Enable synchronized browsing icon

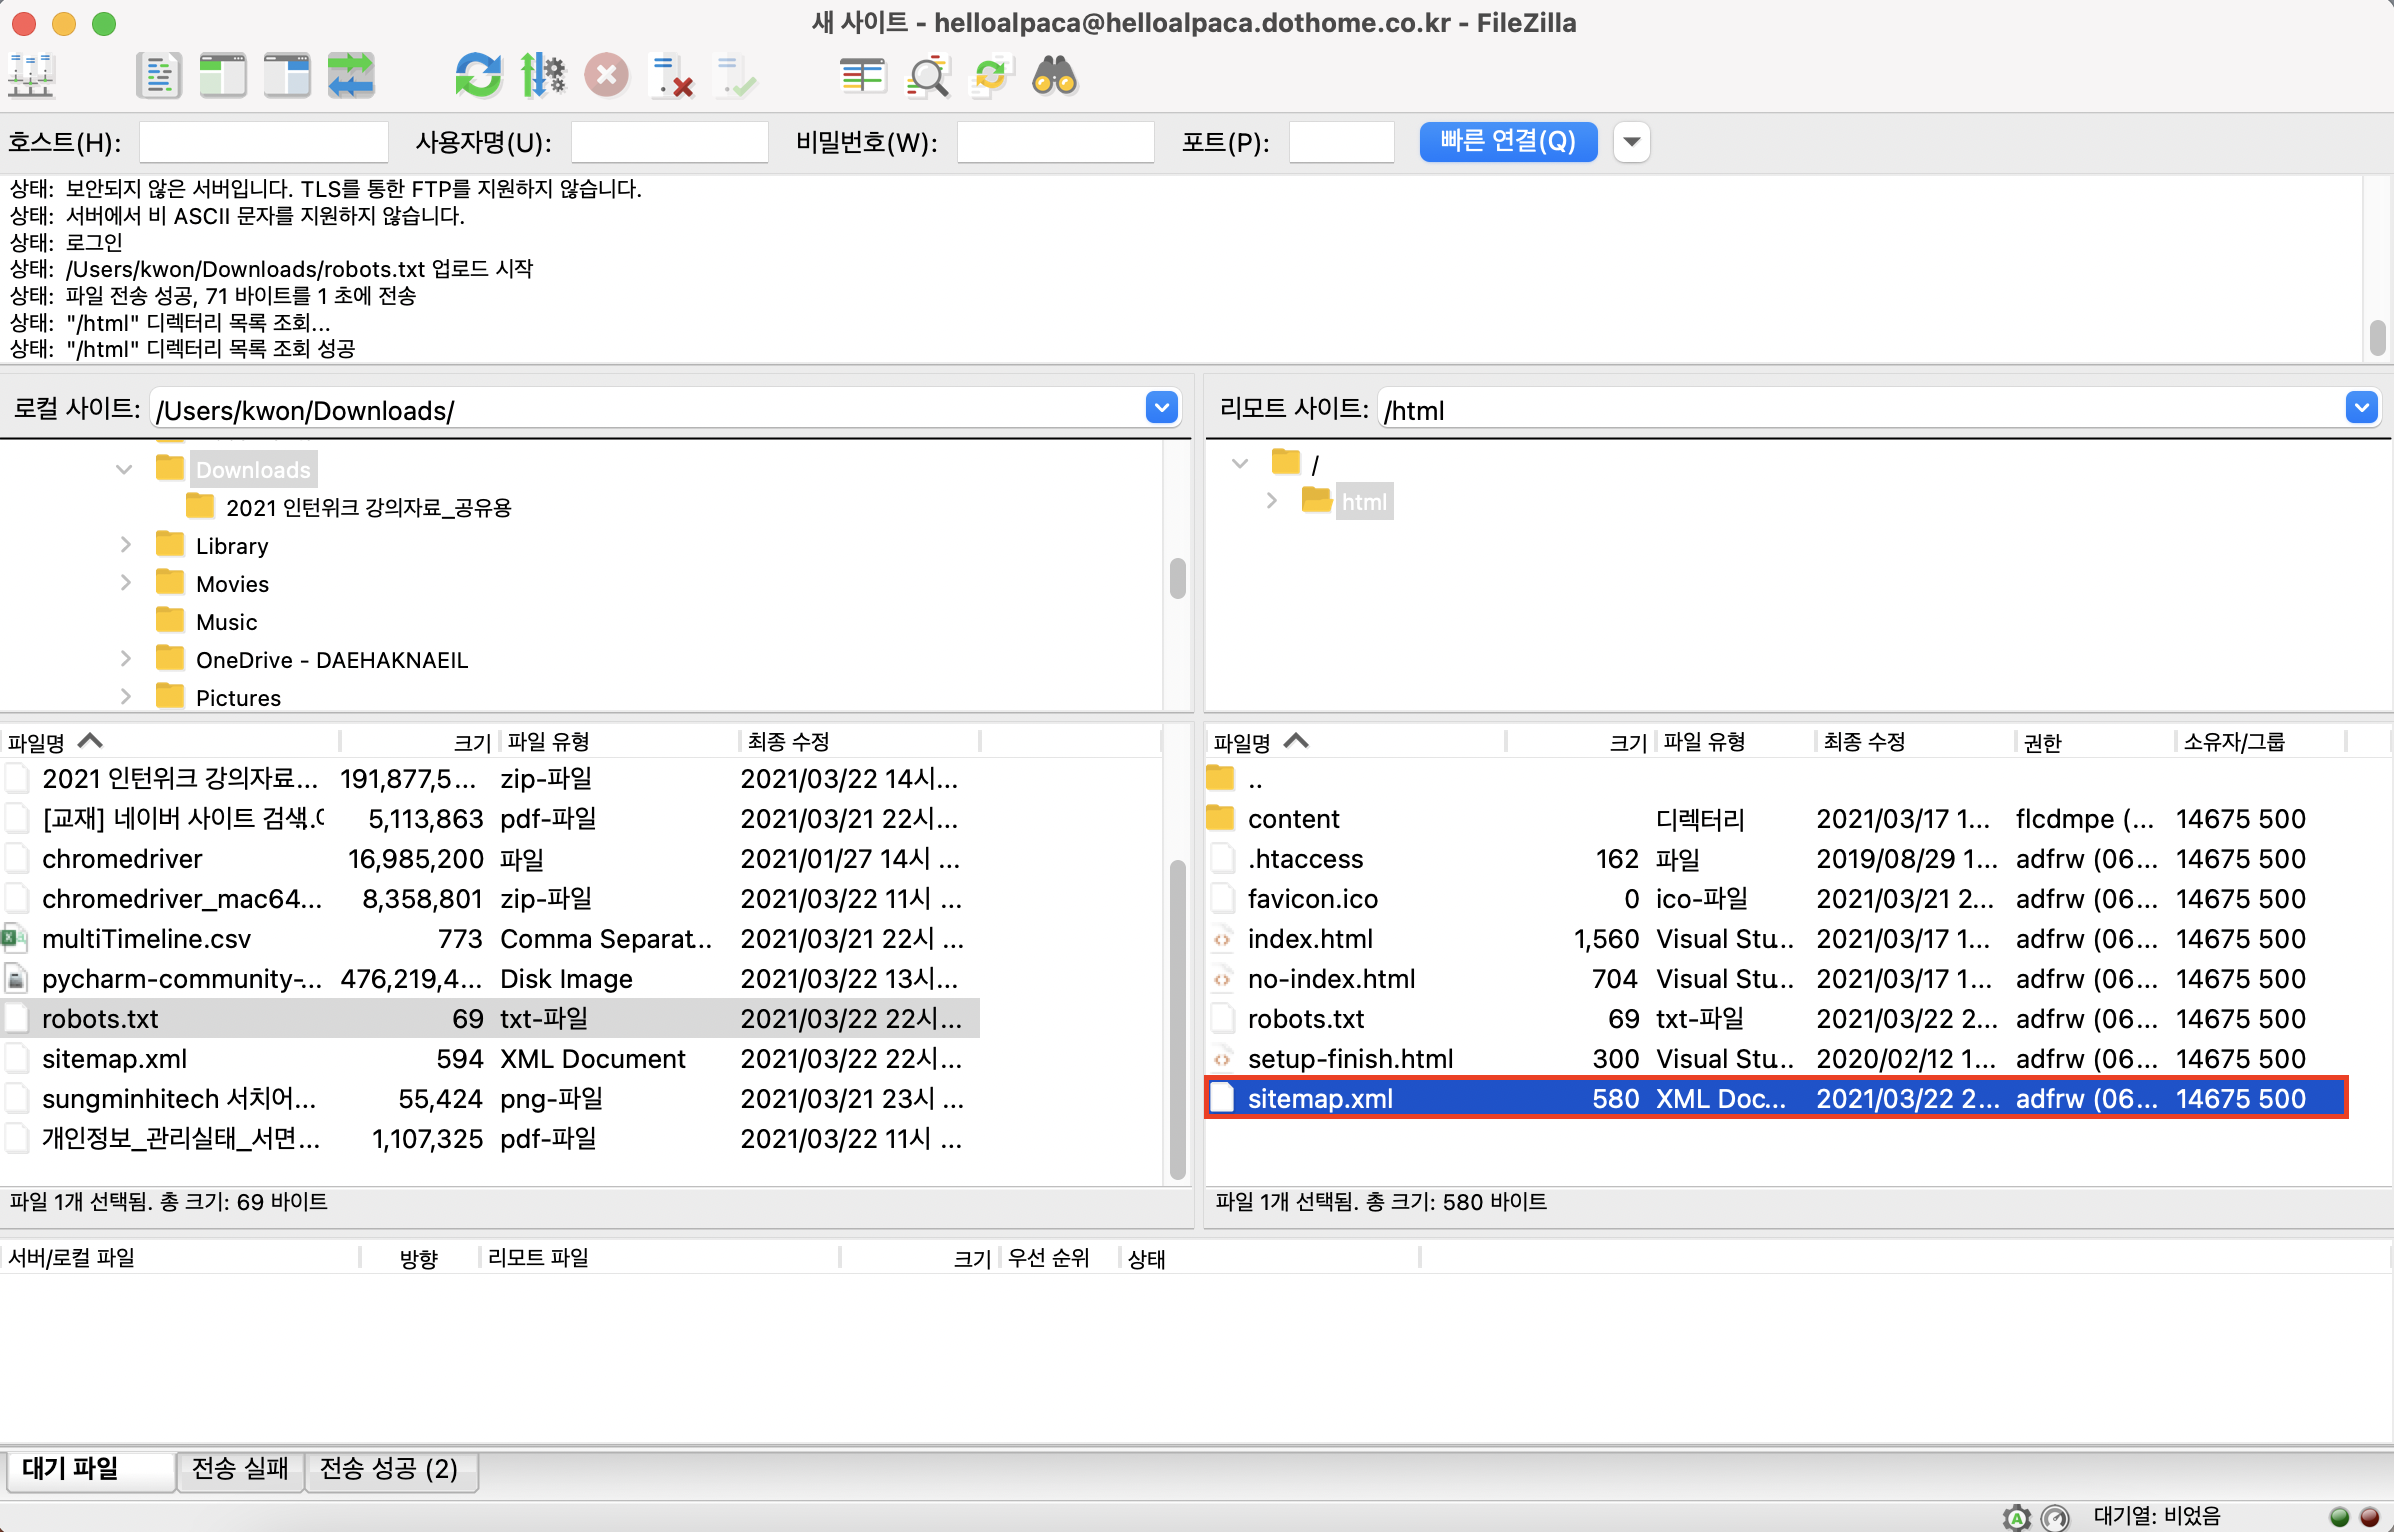991,76
